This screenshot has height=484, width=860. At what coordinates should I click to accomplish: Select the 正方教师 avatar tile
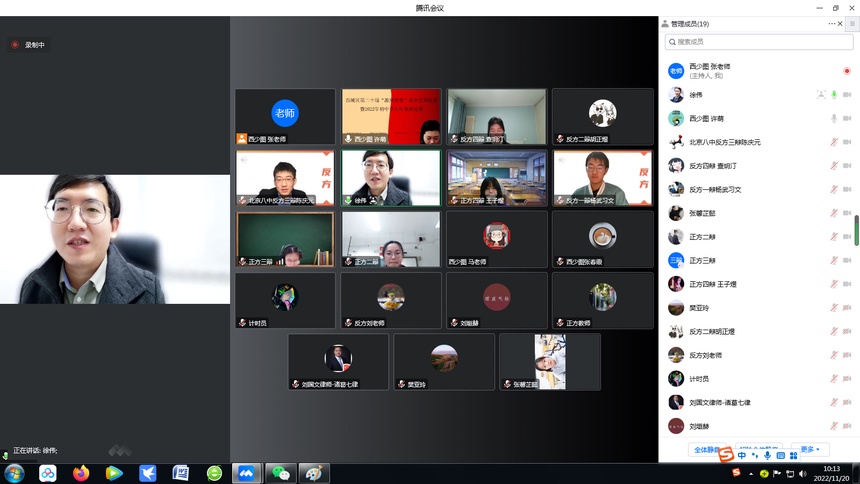pyautogui.click(x=602, y=301)
